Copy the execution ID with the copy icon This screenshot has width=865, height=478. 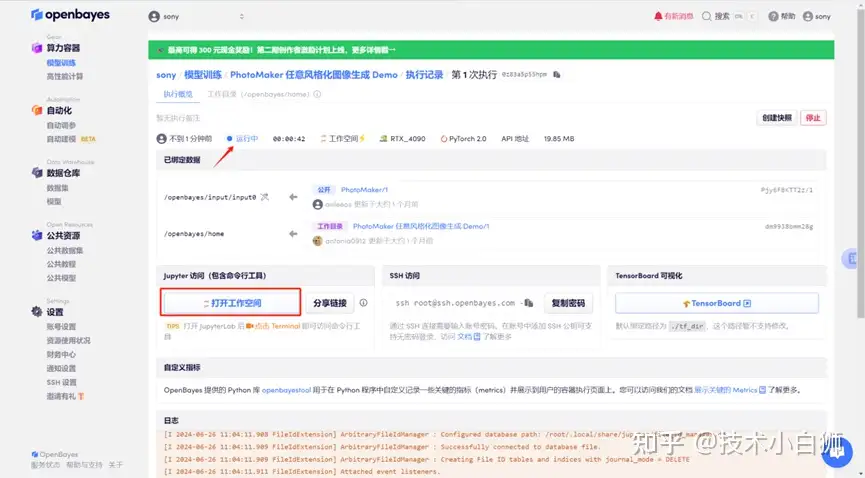click(557, 75)
